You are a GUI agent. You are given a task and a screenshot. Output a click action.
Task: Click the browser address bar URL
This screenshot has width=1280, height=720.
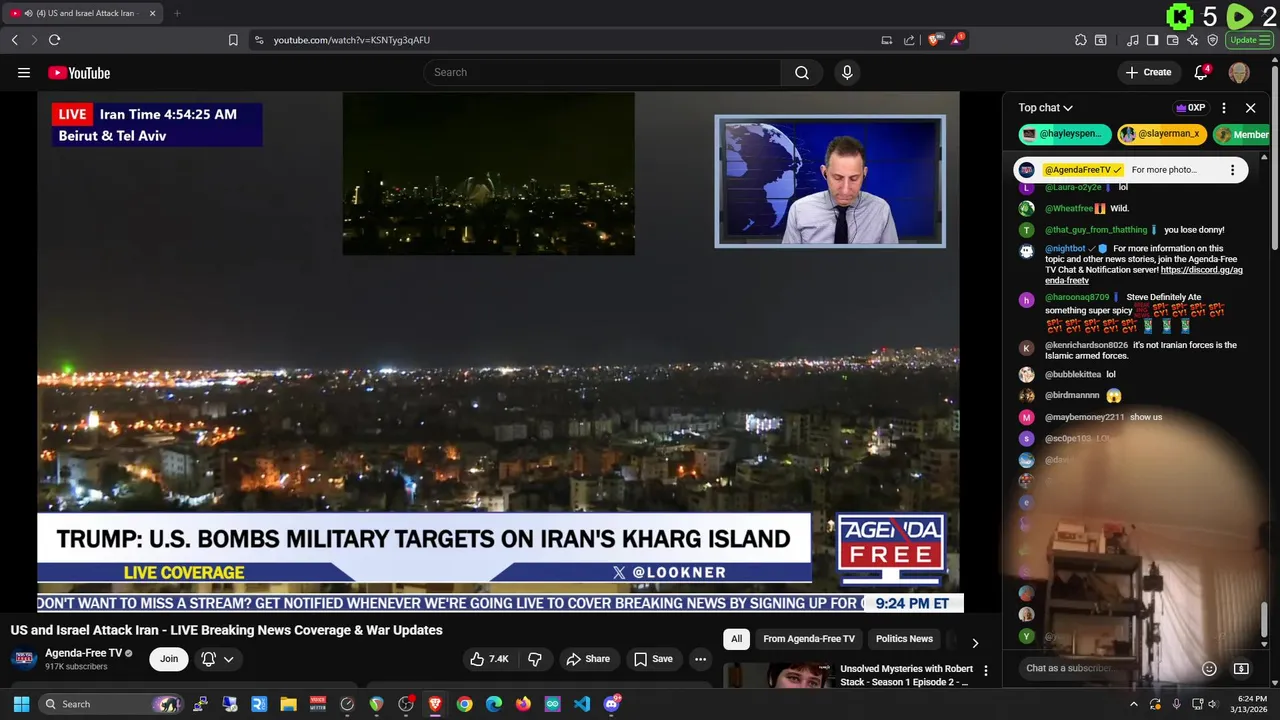(352, 40)
